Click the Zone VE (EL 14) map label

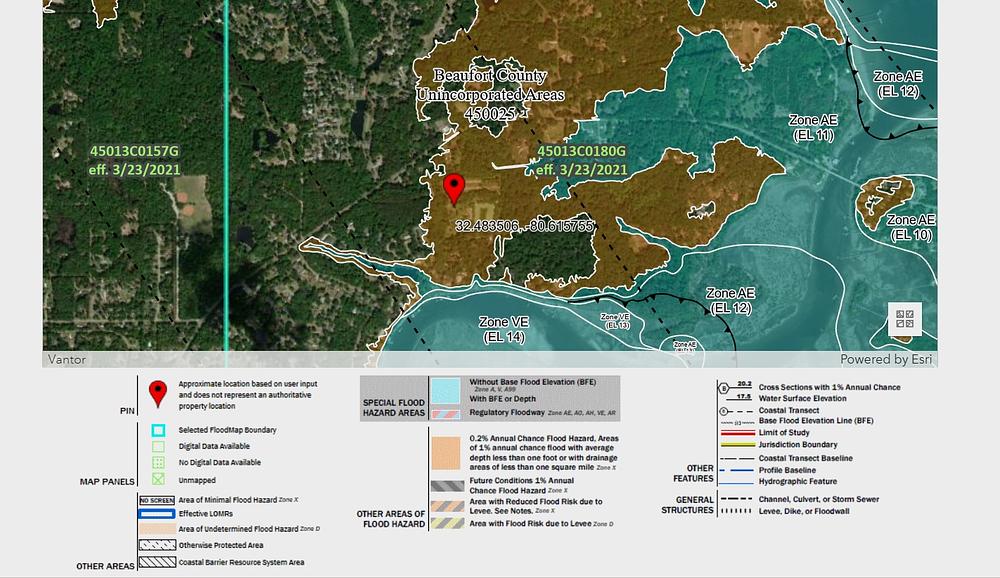504,329
